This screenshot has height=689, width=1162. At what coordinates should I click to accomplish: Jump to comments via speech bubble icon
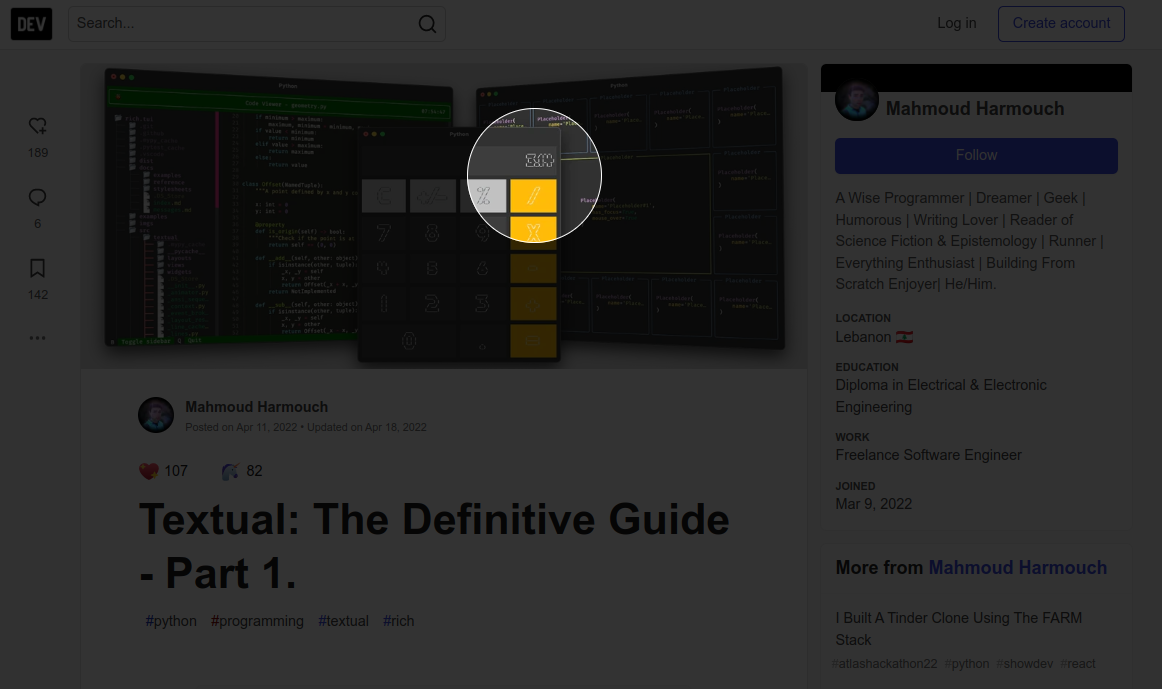(x=38, y=197)
